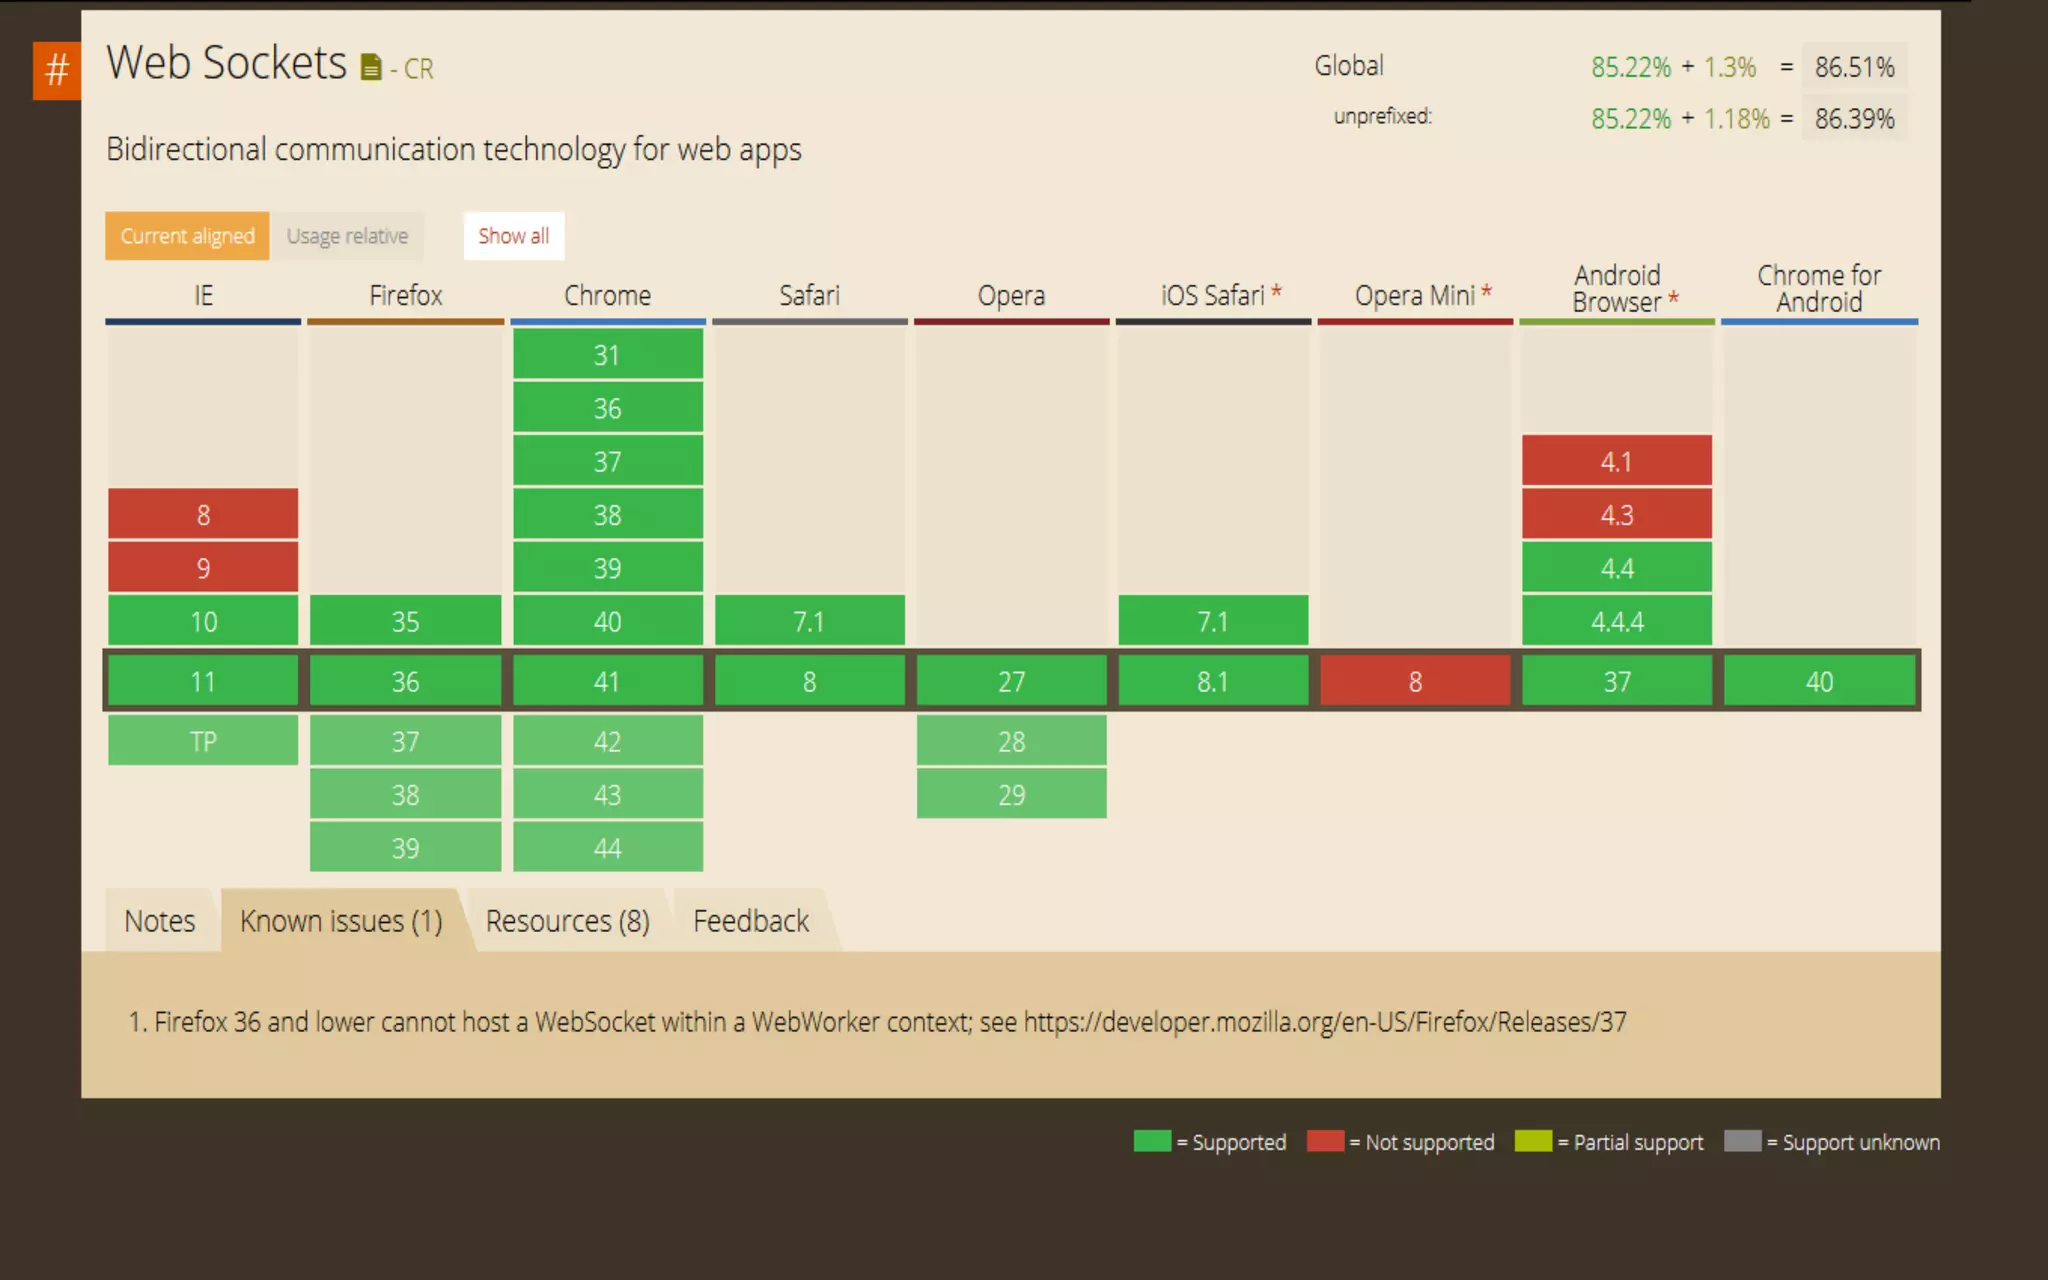Select the iOS Safari 8.1 cell
Viewport: 2048px width, 1280px height.
tap(1213, 681)
